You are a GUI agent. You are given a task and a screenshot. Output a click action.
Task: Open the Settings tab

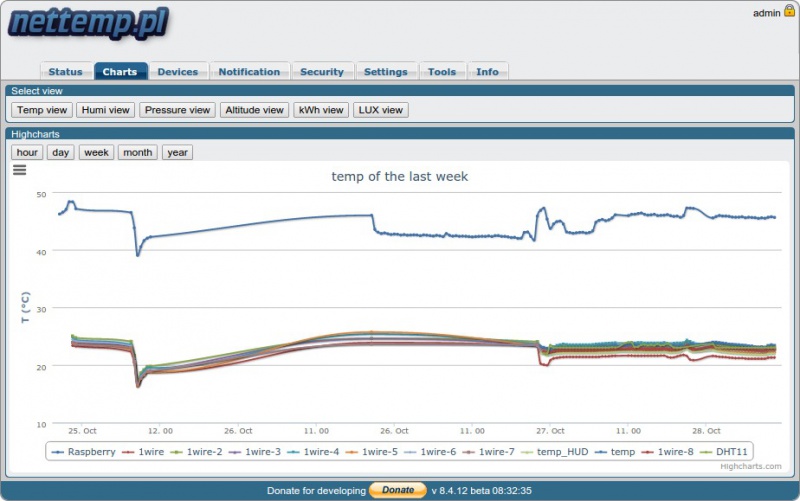[385, 72]
